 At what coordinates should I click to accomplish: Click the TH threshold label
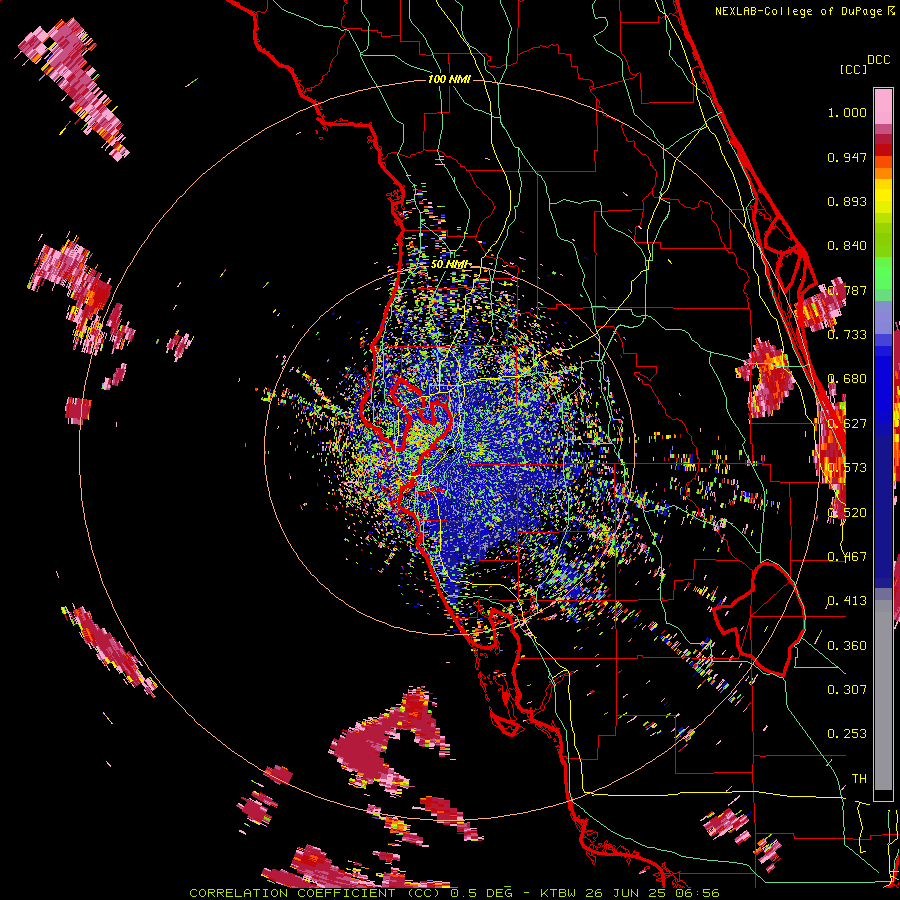(x=859, y=779)
